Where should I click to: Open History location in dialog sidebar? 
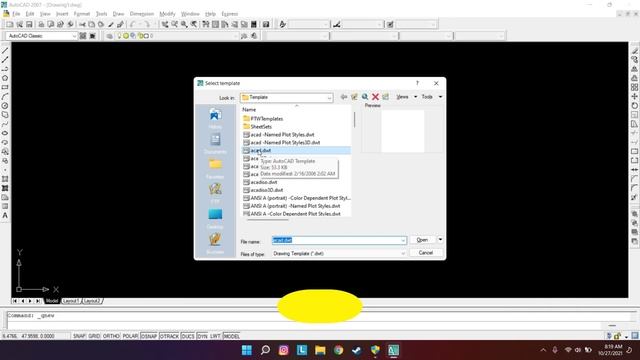[215, 118]
